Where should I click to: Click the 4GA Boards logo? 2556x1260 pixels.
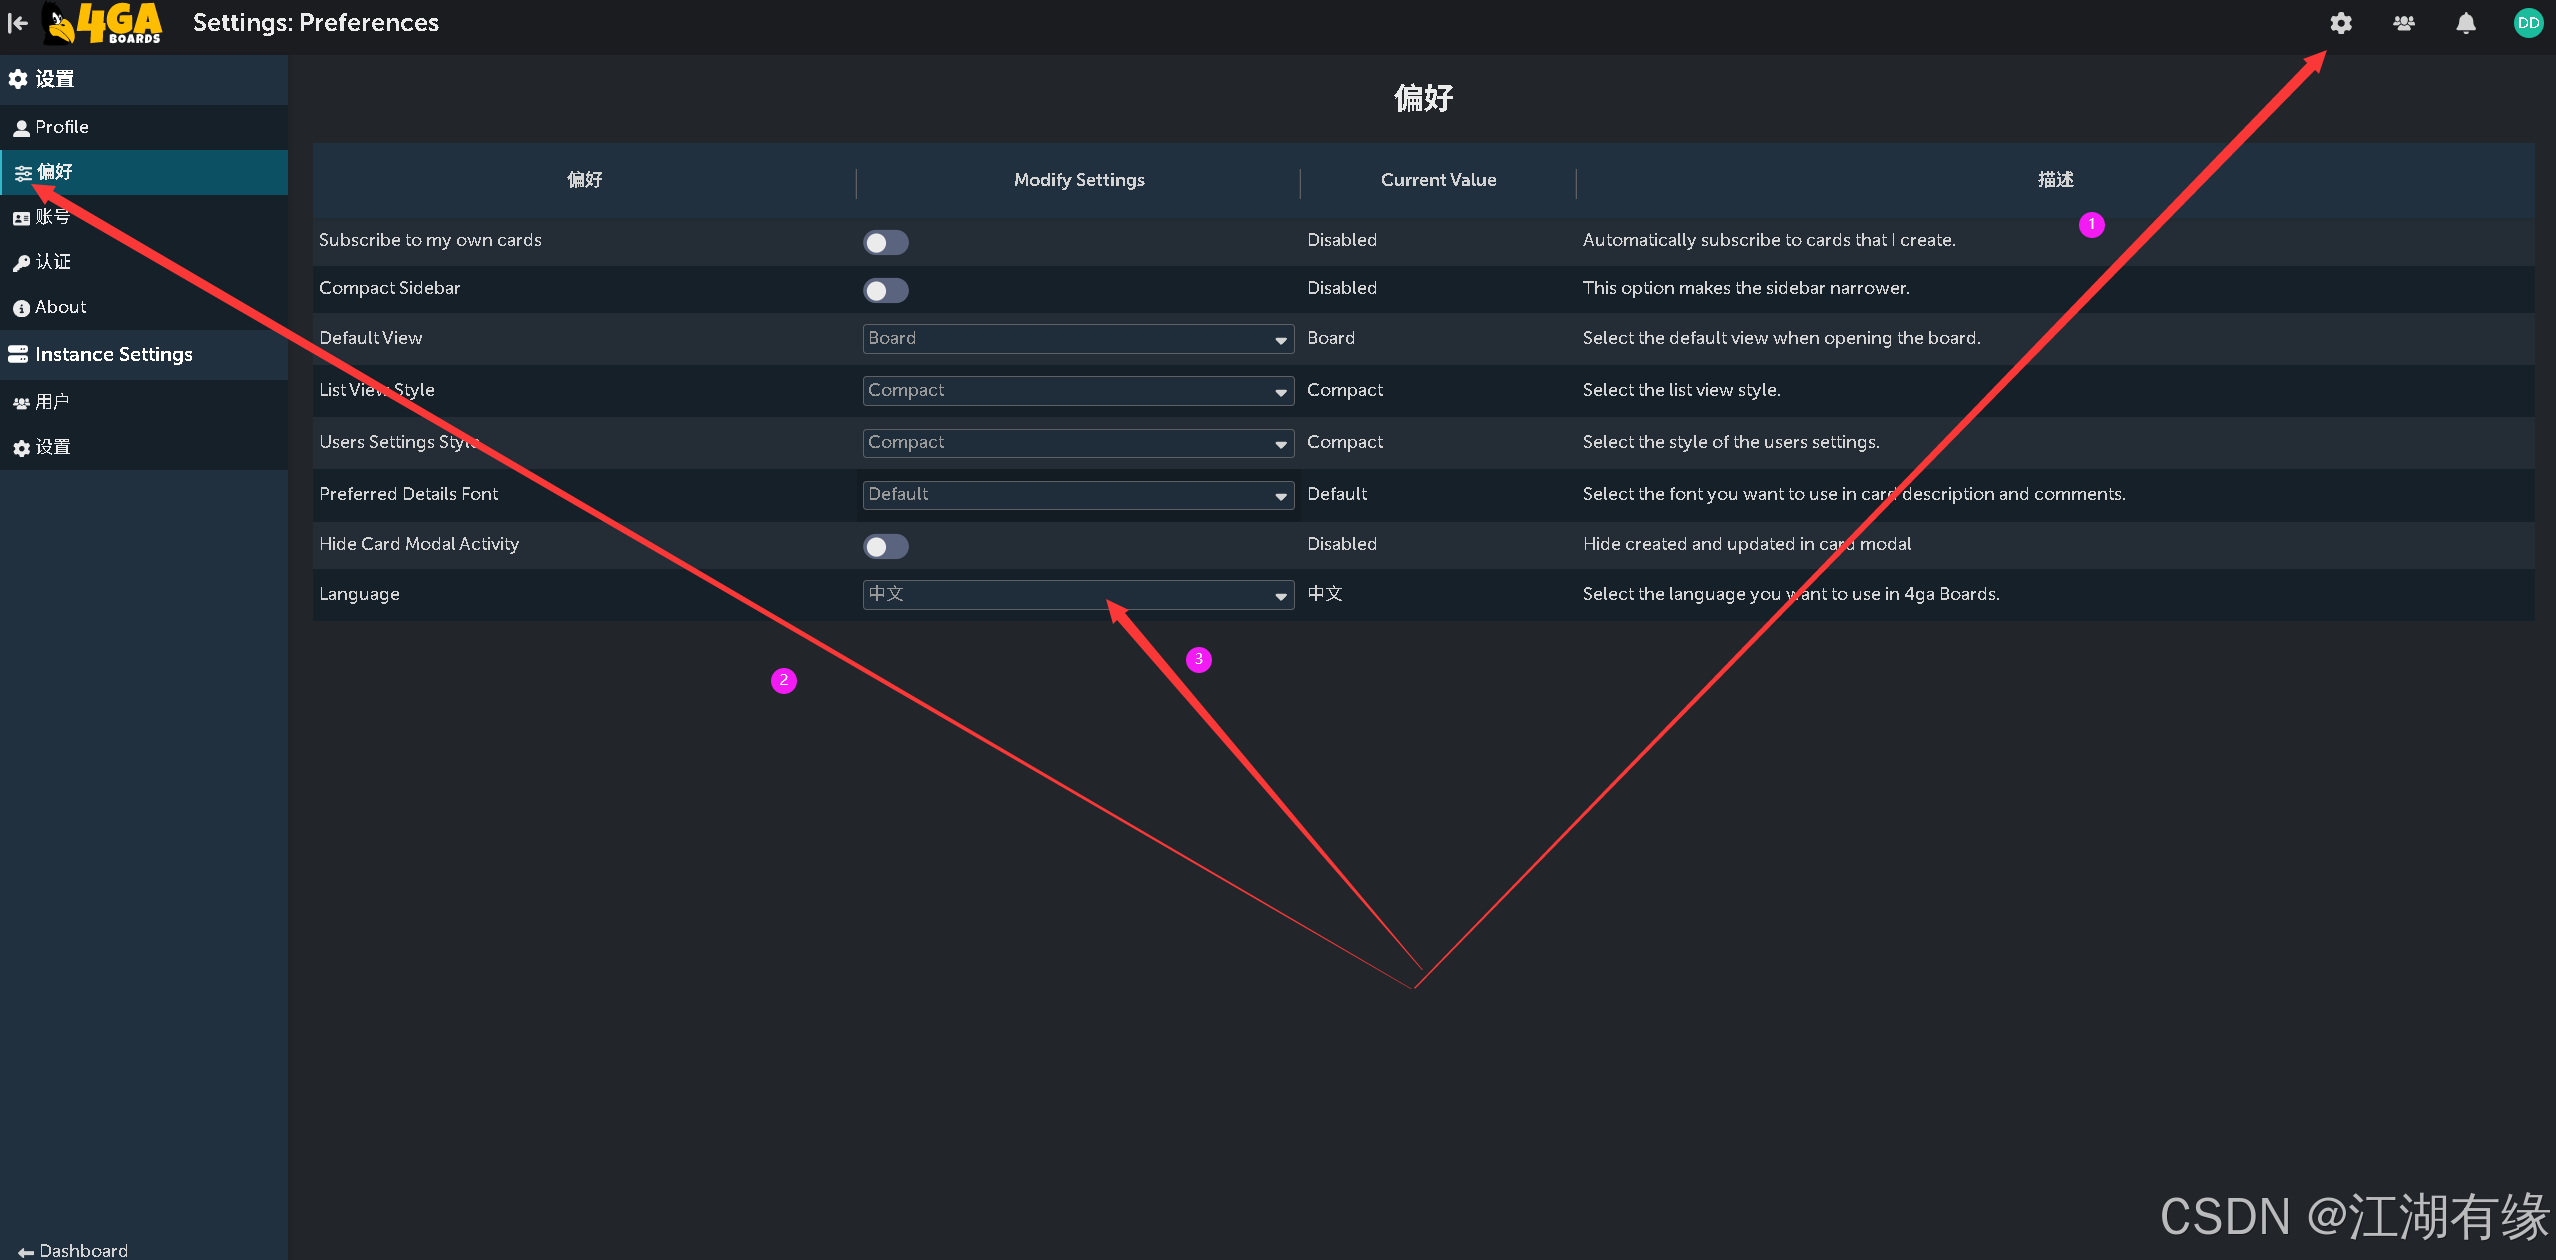[104, 23]
